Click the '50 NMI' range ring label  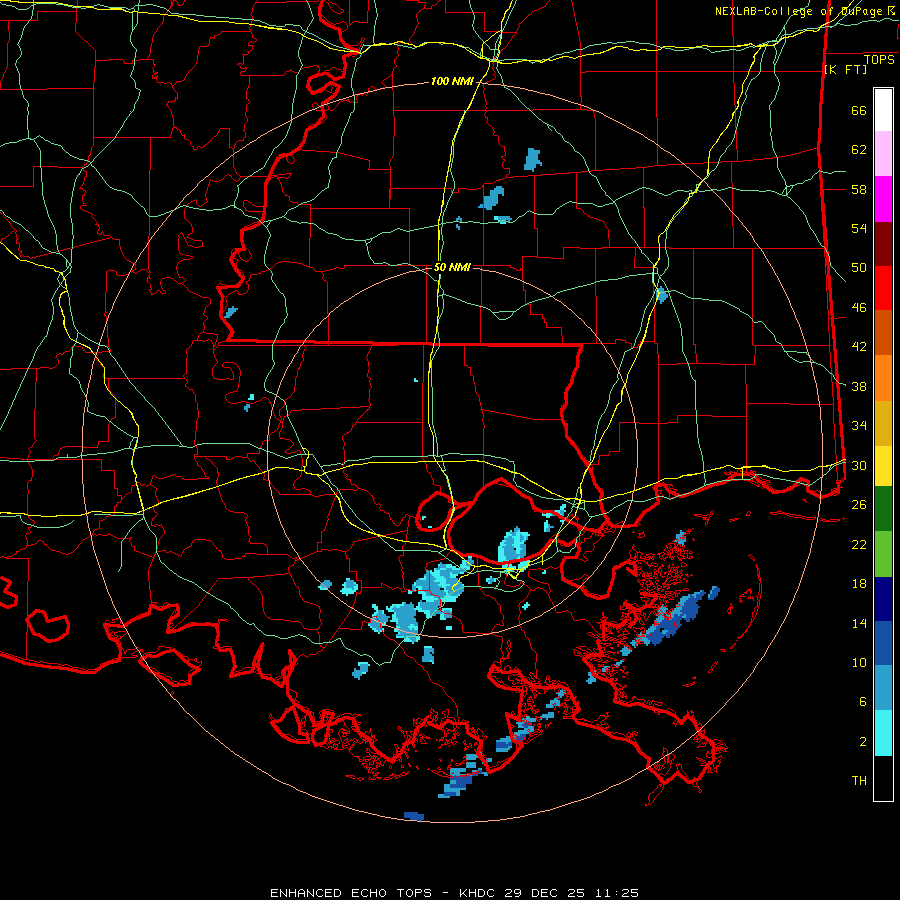pyautogui.click(x=452, y=267)
